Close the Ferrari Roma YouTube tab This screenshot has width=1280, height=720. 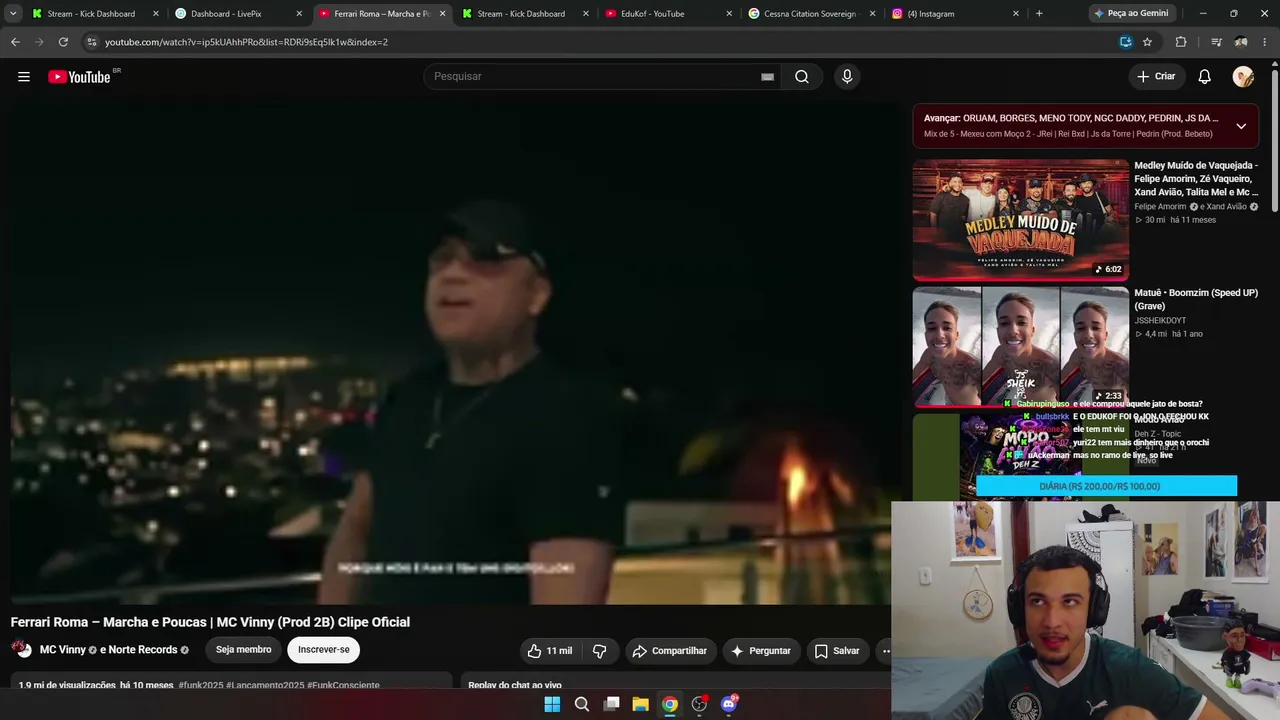(x=442, y=14)
